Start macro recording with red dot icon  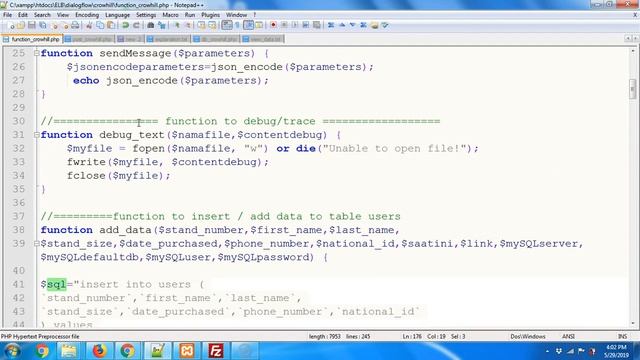pyautogui.click(x=273, y=25)
